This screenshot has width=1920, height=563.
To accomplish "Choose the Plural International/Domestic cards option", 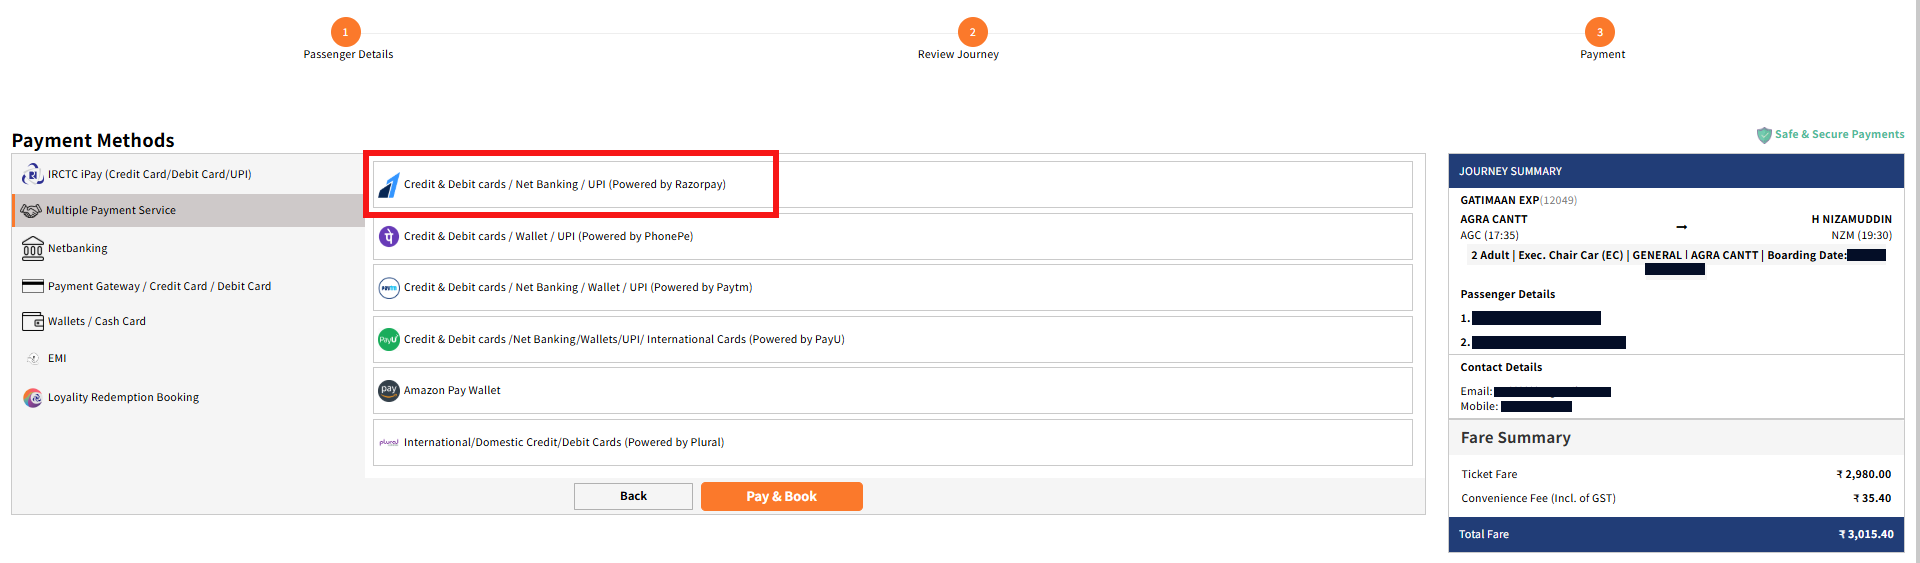I will [563, 443].
